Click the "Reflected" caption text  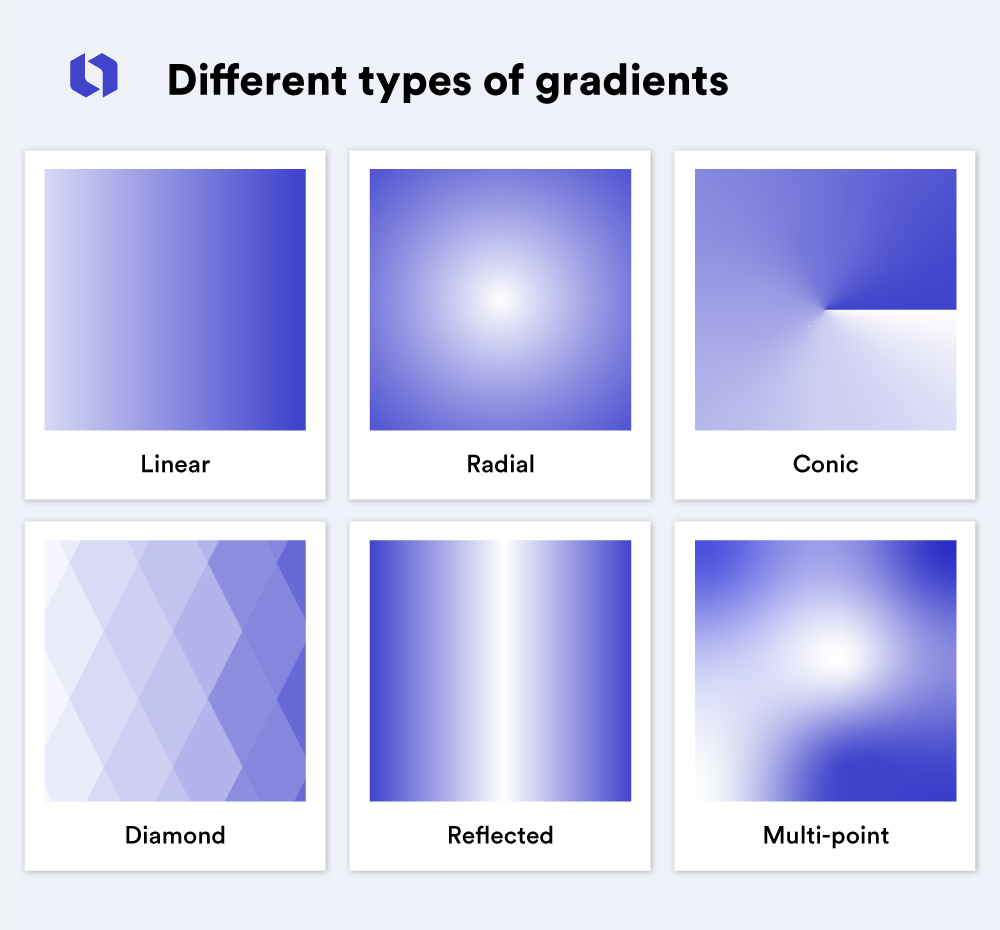(500, 835)
